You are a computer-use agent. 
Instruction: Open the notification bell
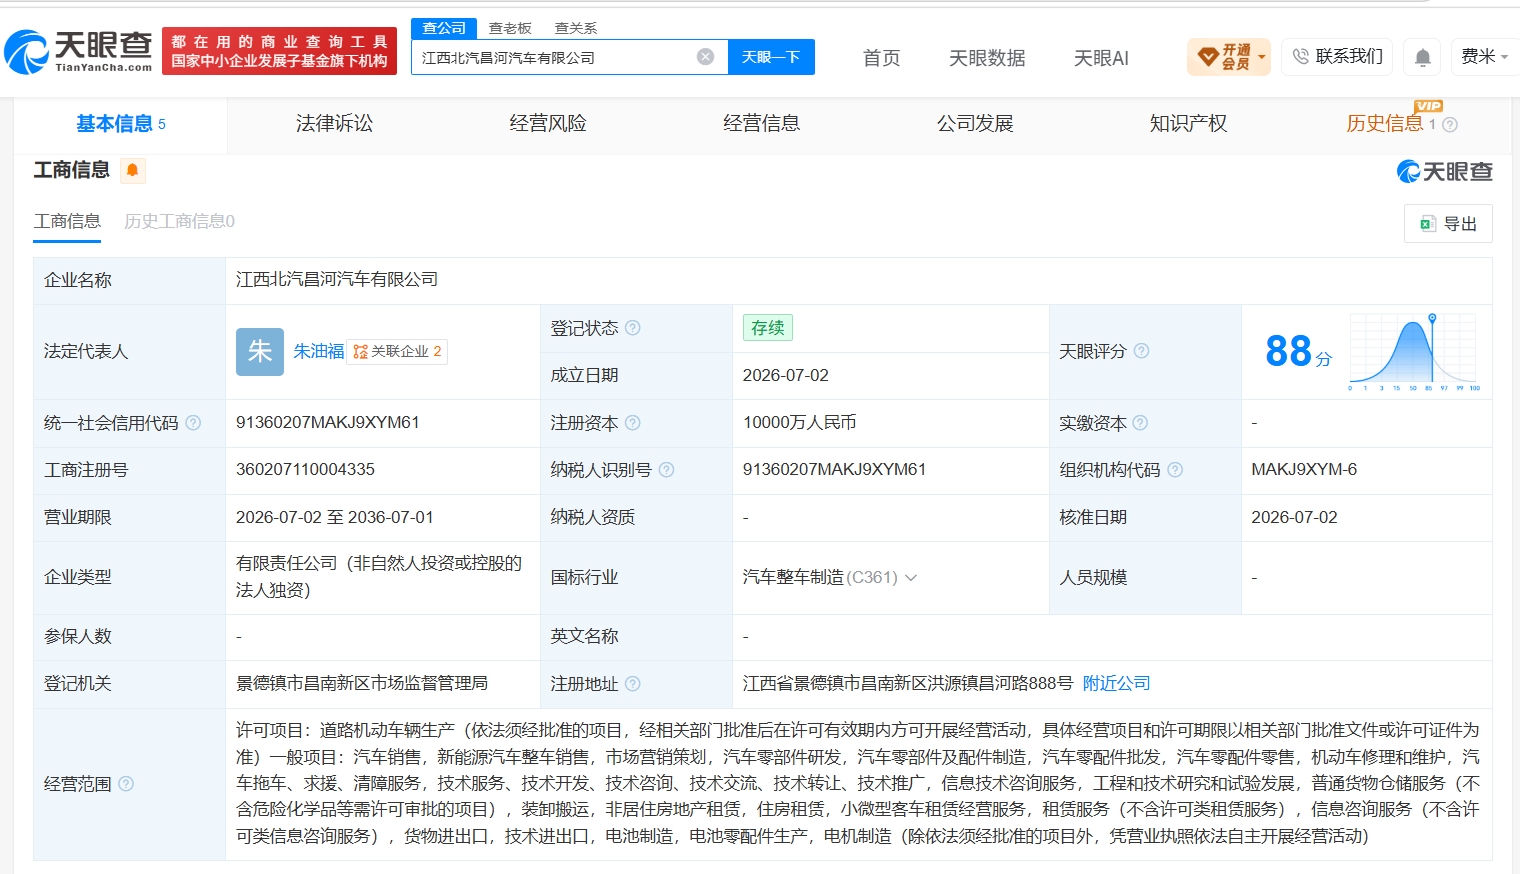click(x=1422, y=57)
